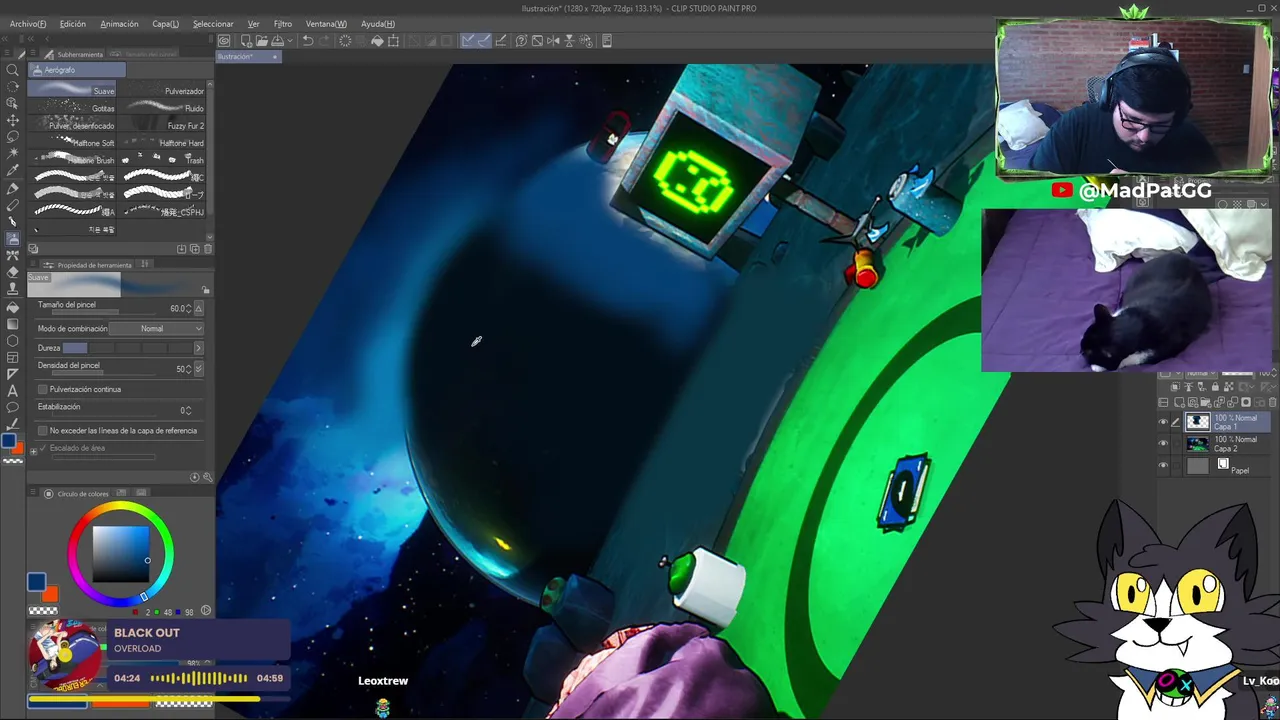Click the CLIP STUDIO launcher icon
The image size is (1280, 720).
click(224, 41)
